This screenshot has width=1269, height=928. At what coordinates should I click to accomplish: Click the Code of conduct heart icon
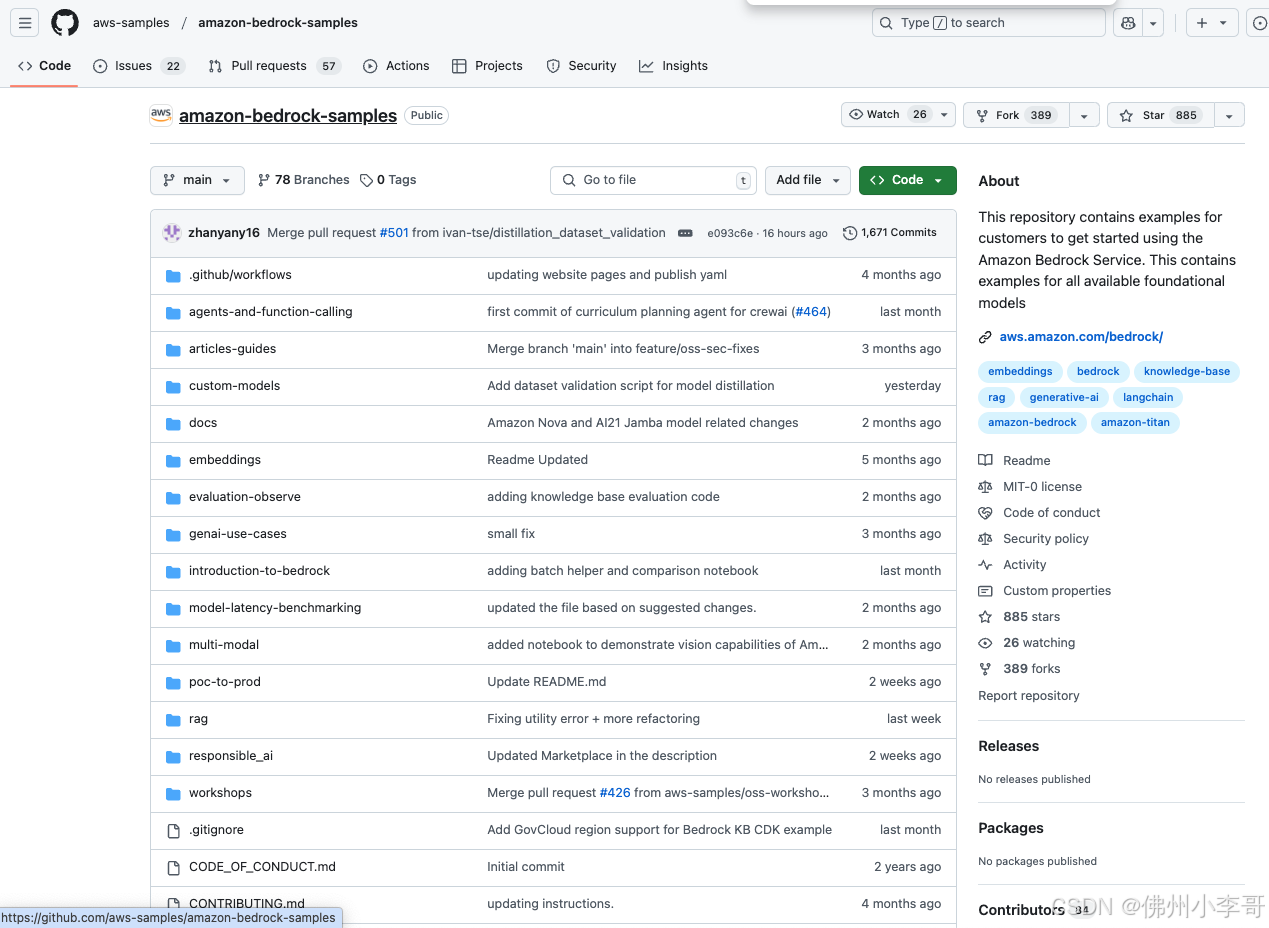click(985, 513)
